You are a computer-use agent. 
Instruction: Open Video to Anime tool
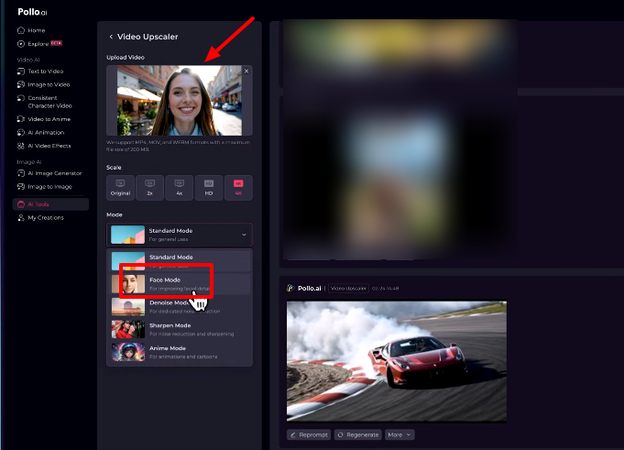tap(49, 119)
